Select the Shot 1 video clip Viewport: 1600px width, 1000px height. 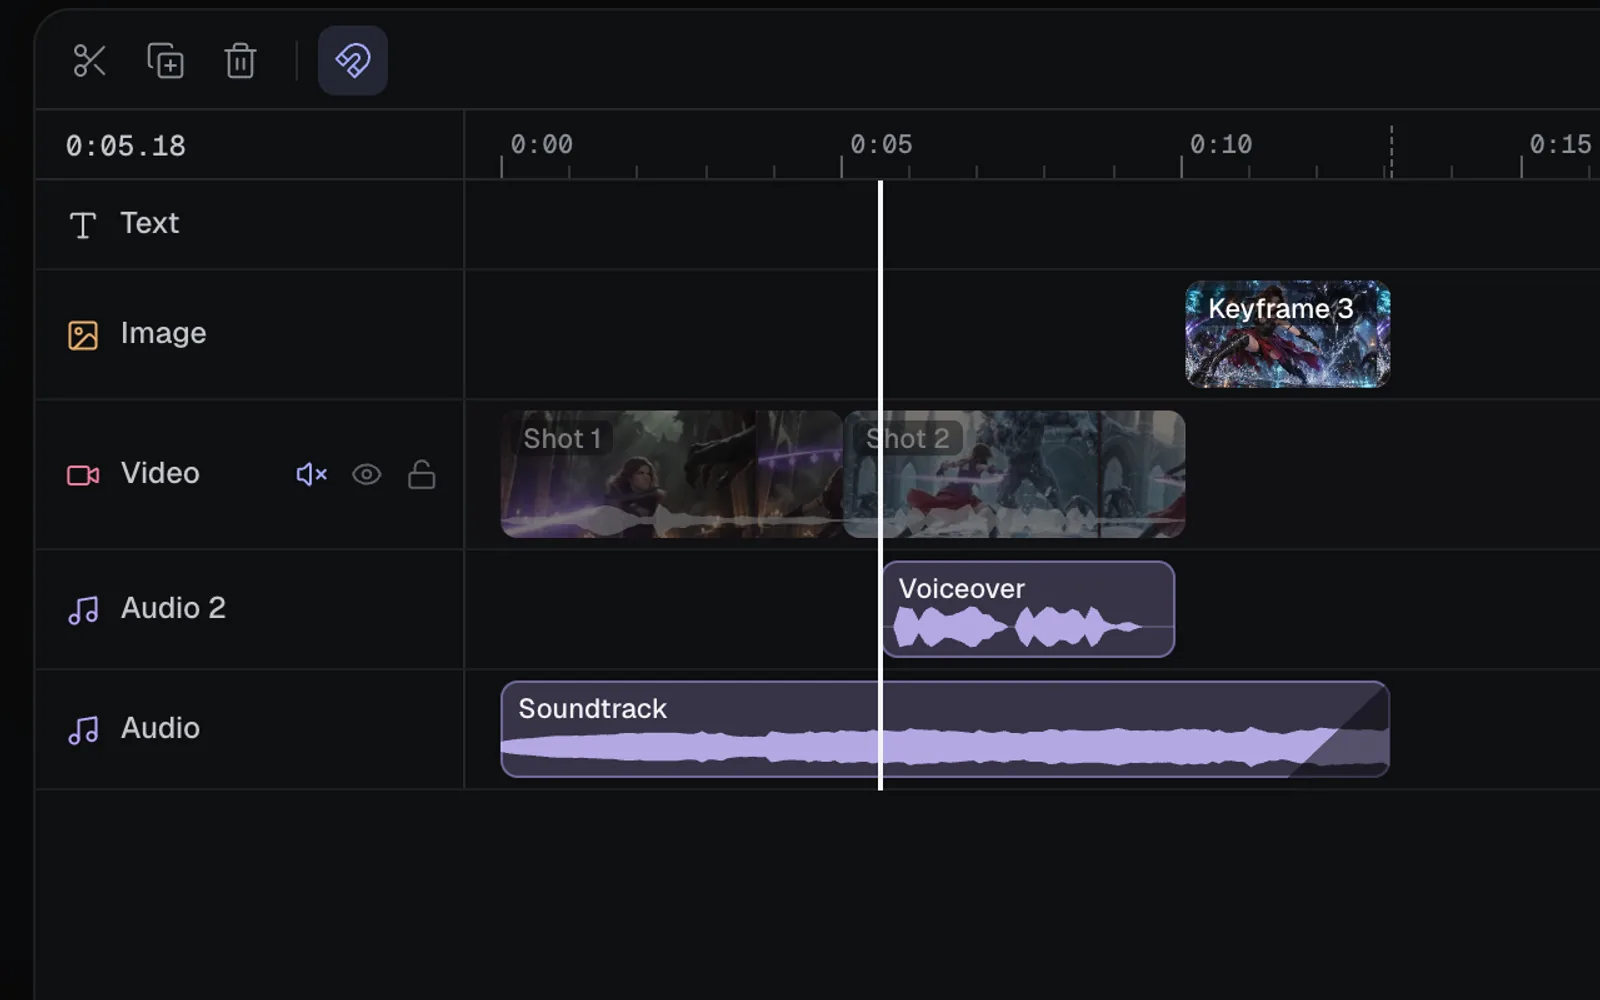[x=671, y=474]
